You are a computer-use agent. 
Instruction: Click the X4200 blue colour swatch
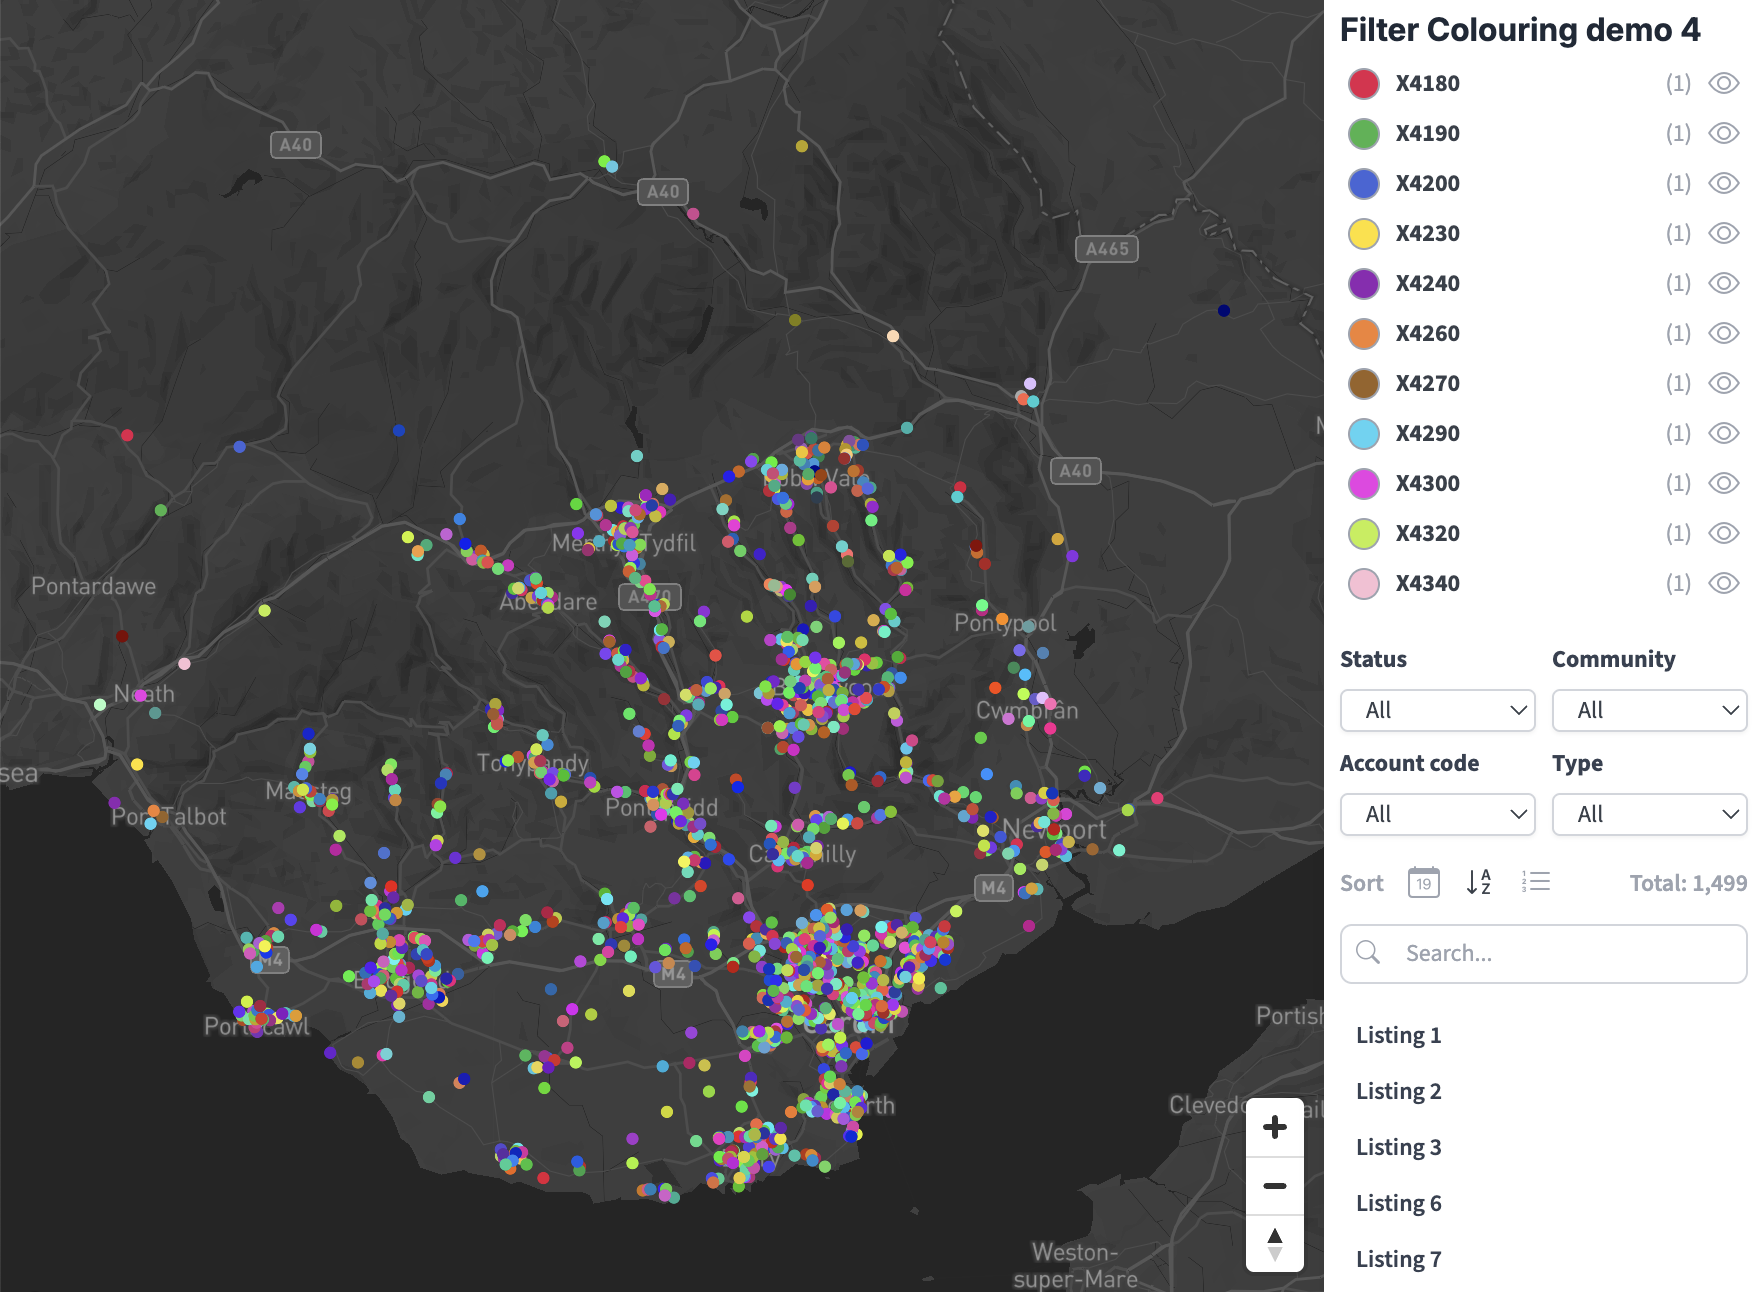pos(1364,183)
